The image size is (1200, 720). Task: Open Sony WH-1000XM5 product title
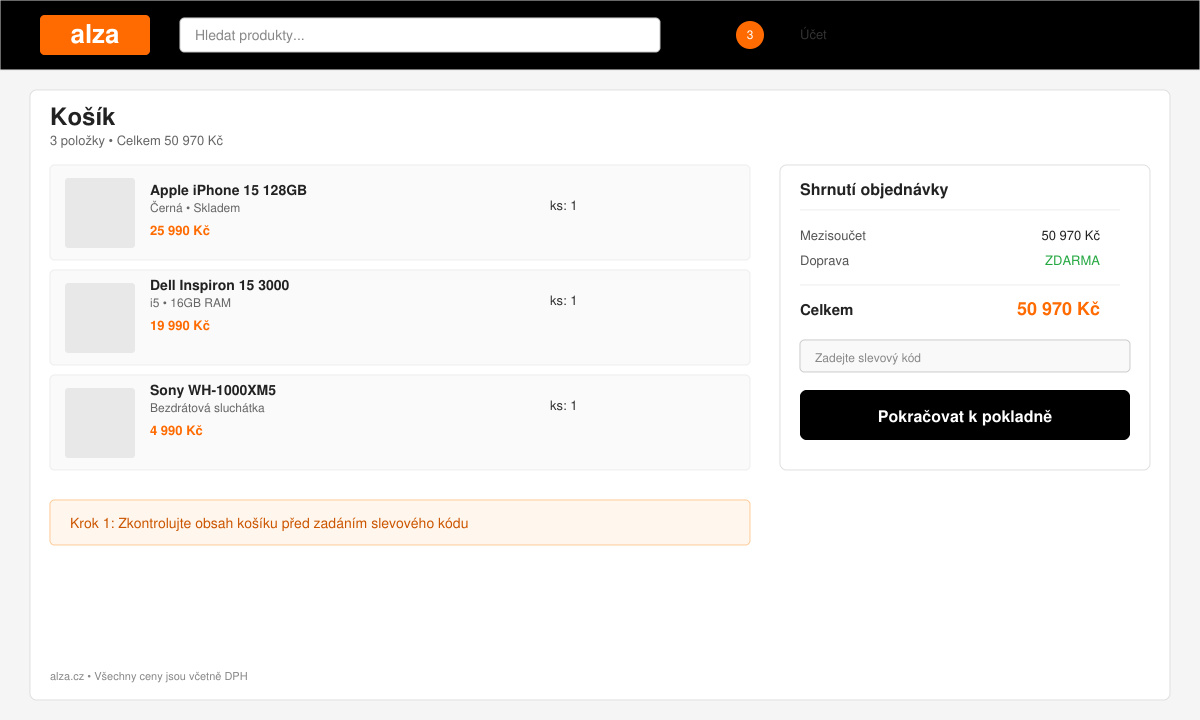[213, 390]
